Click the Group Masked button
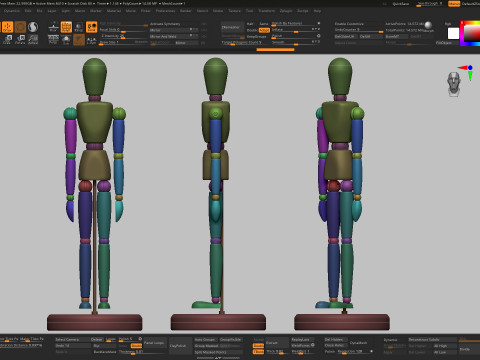Screen dimensions: 480x360 [x=207, y=346]
